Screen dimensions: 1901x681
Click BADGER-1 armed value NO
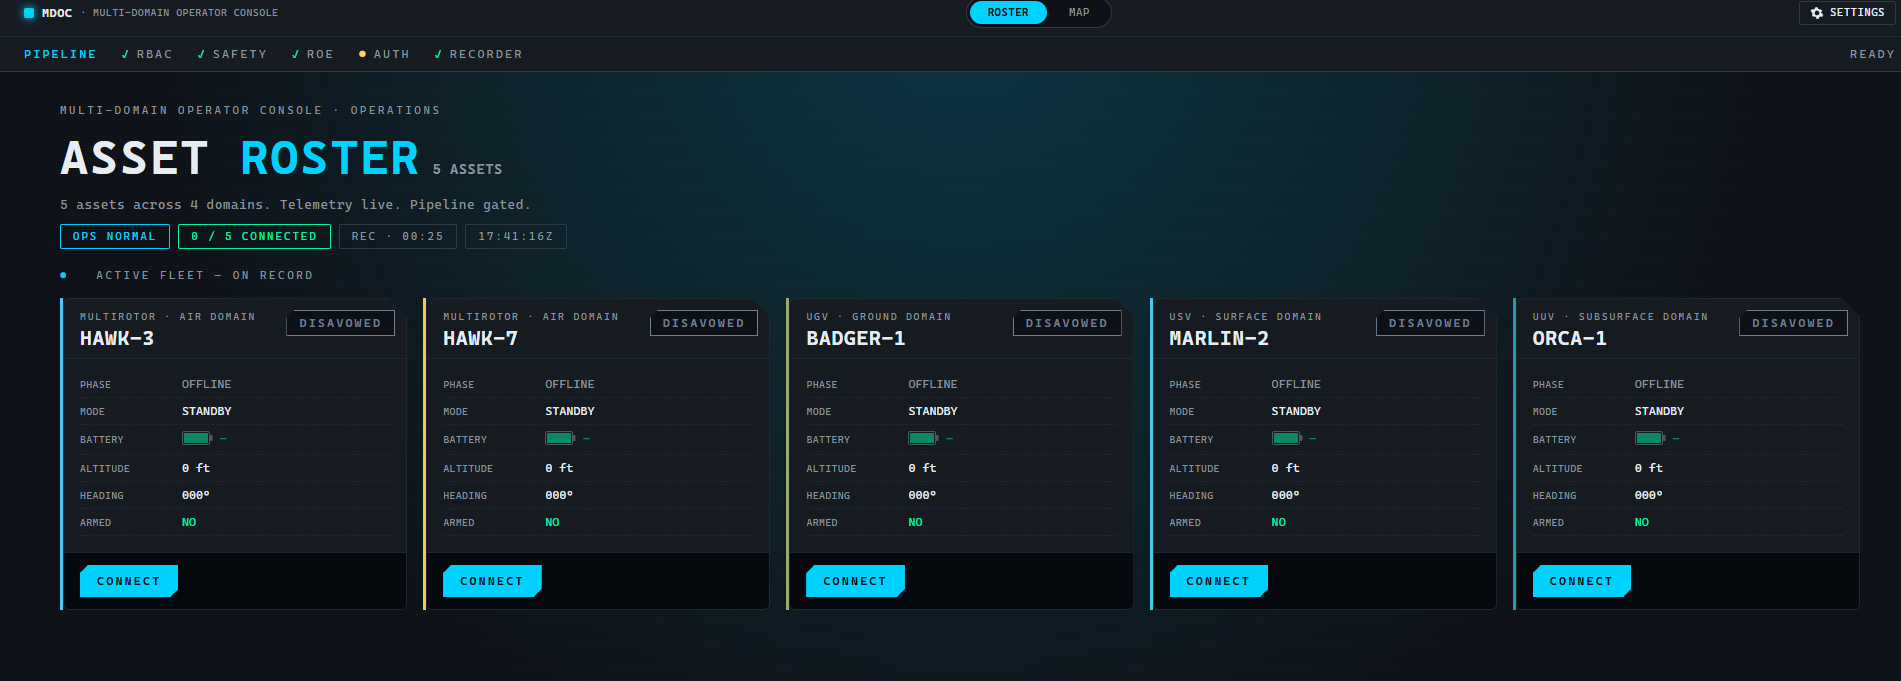[915, 522]
